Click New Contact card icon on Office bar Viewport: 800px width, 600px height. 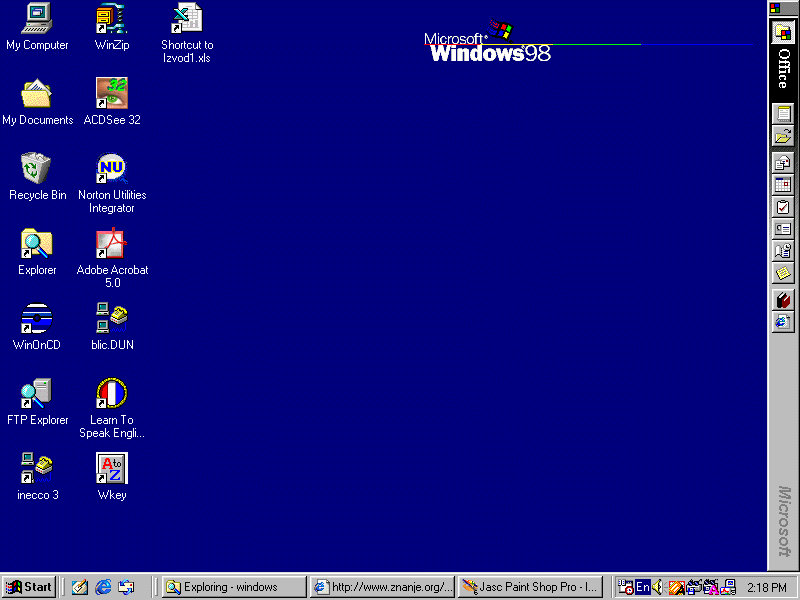coord(783,229)
